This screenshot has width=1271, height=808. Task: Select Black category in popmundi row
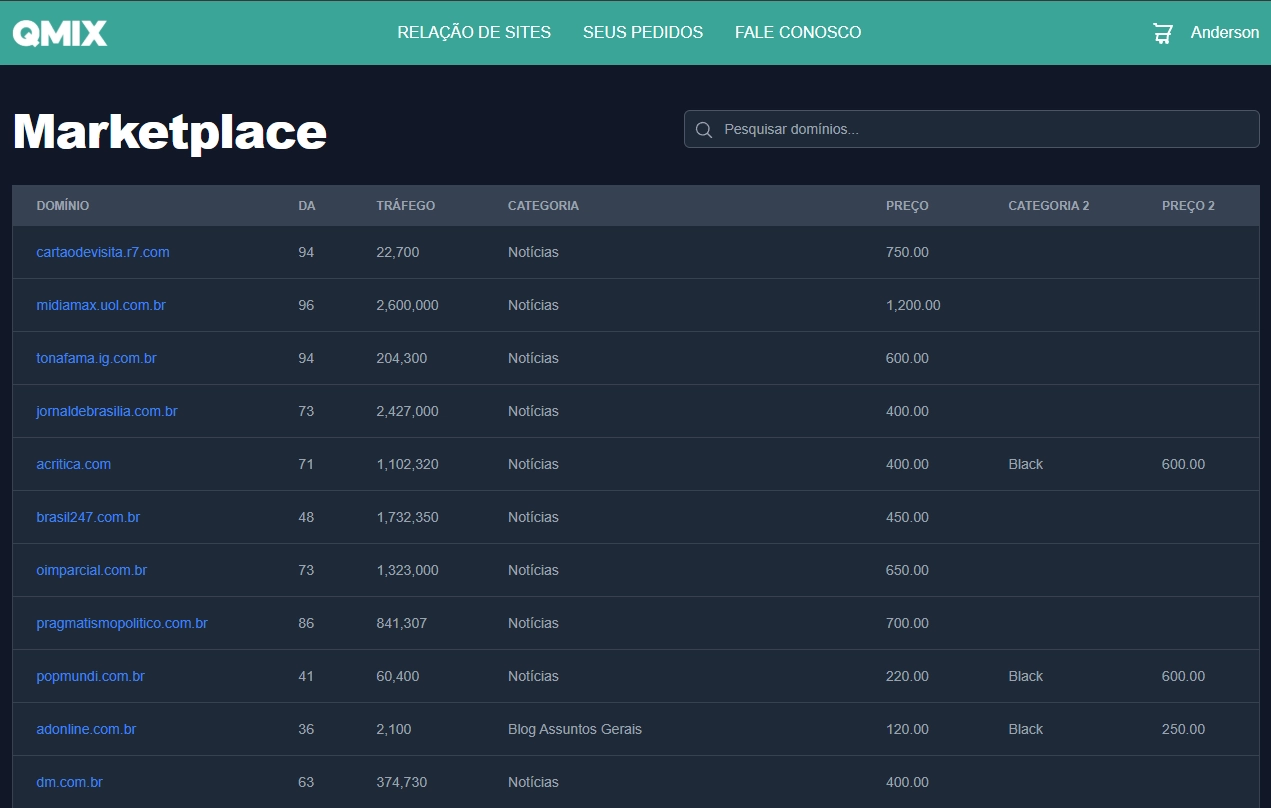(1026, 676)
